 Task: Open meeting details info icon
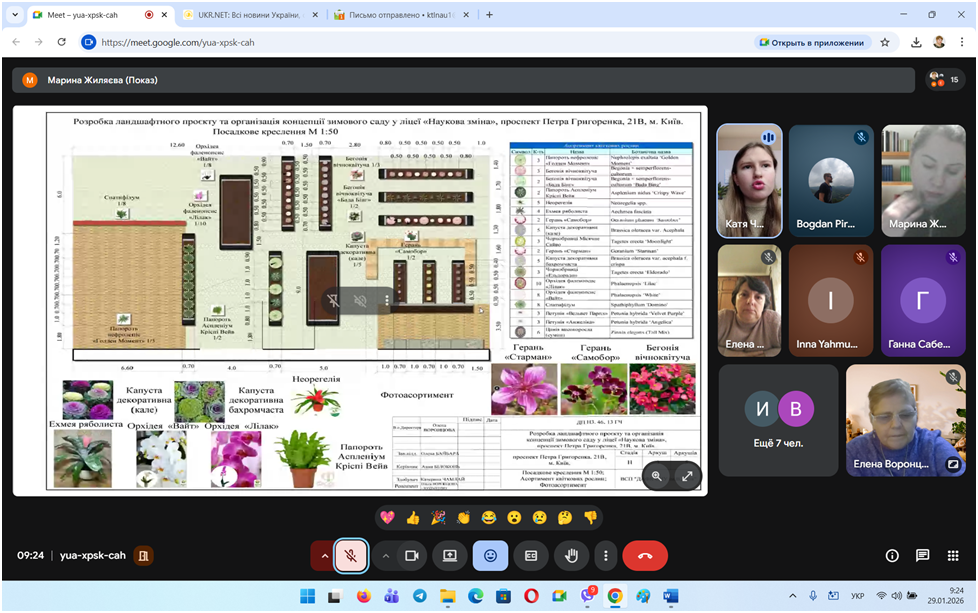(x=893, y=556)
